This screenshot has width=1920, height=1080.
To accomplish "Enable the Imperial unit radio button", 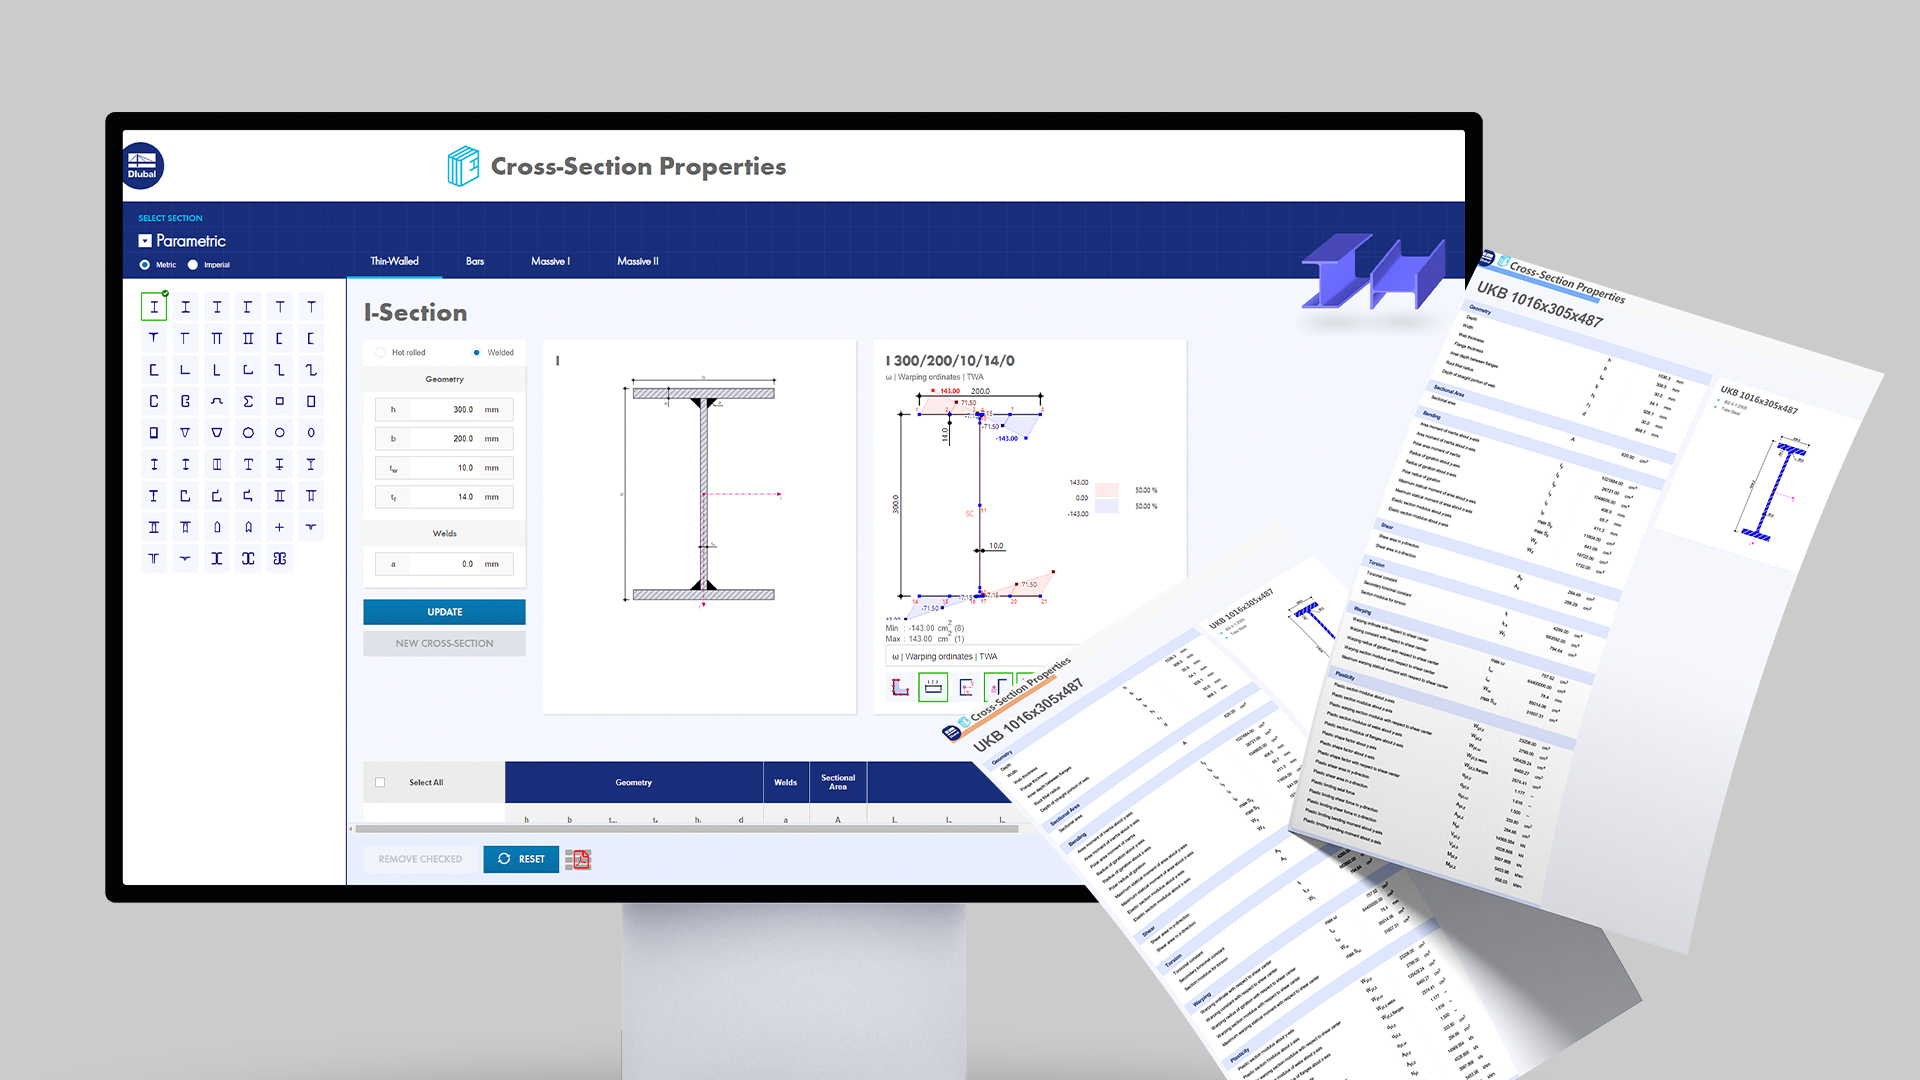I will pos(194,264).
